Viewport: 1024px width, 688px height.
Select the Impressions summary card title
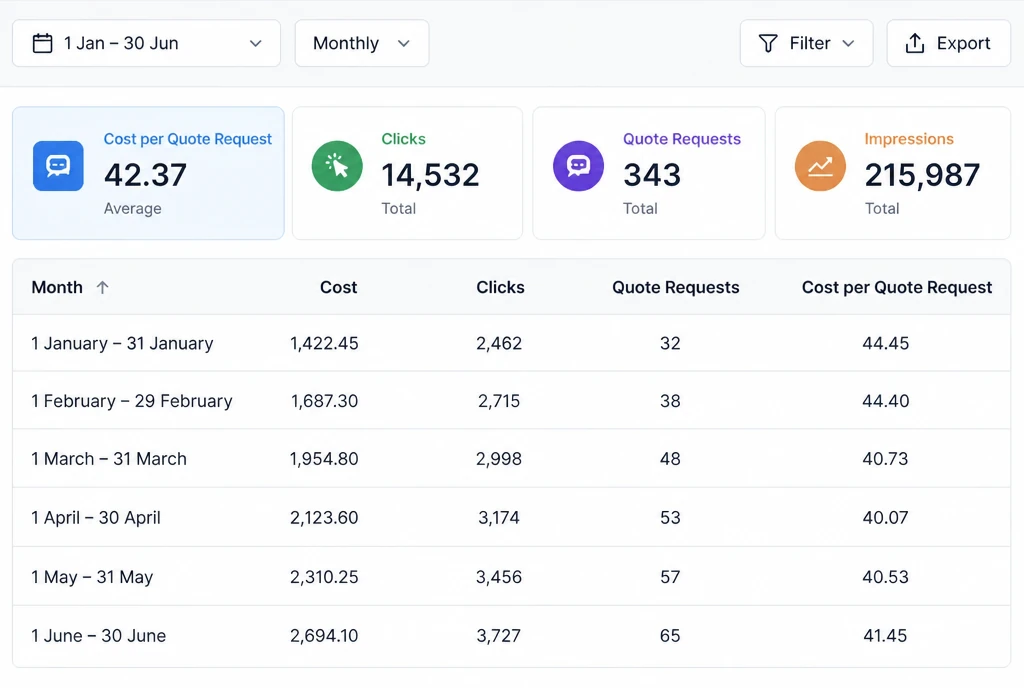coord(909,139)
